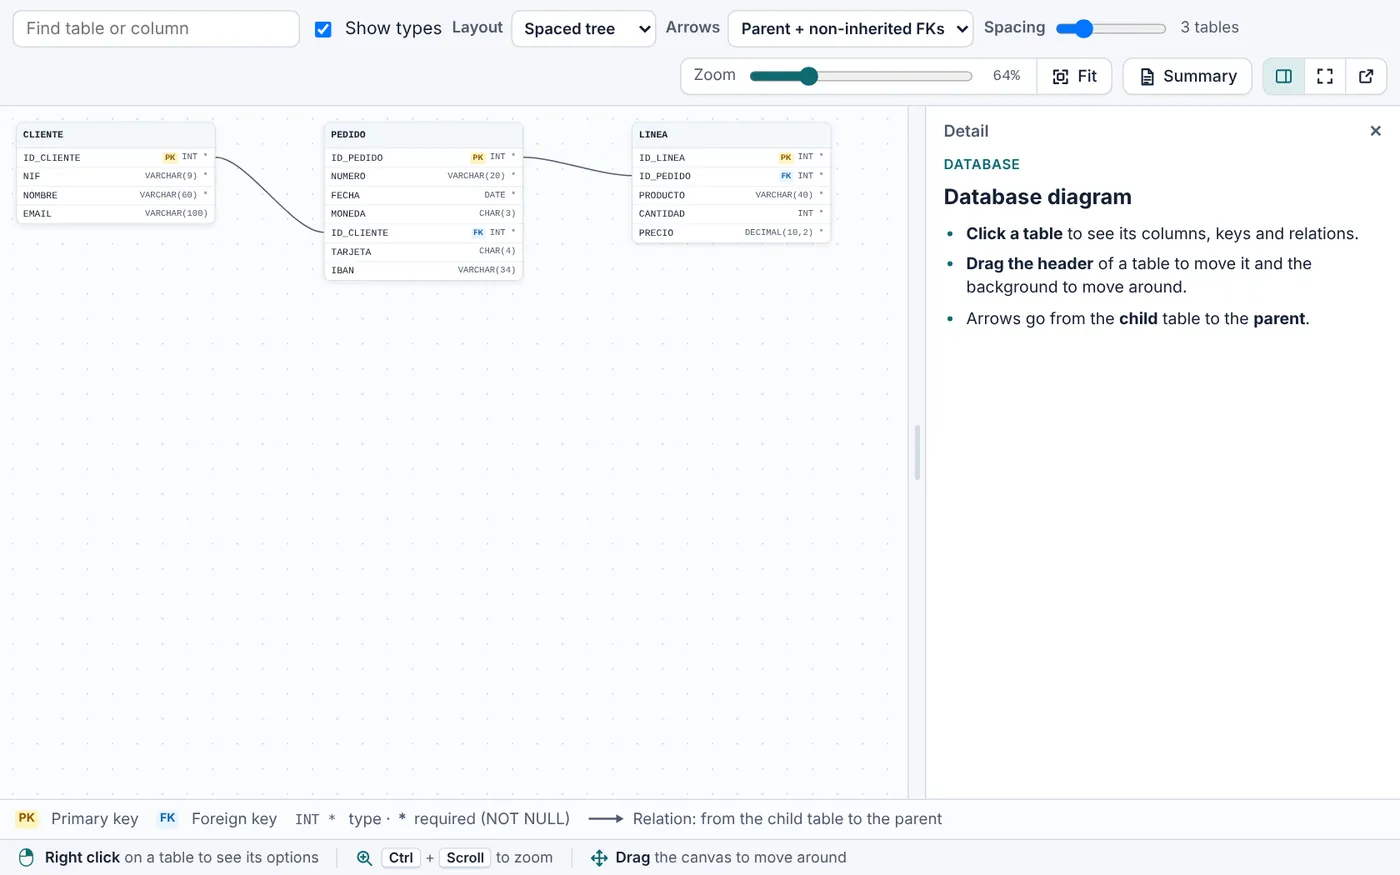Screen dimensions: 1400x875
Task: Click the CANTIDAD column in LINEA
Action: pos(731,213)
